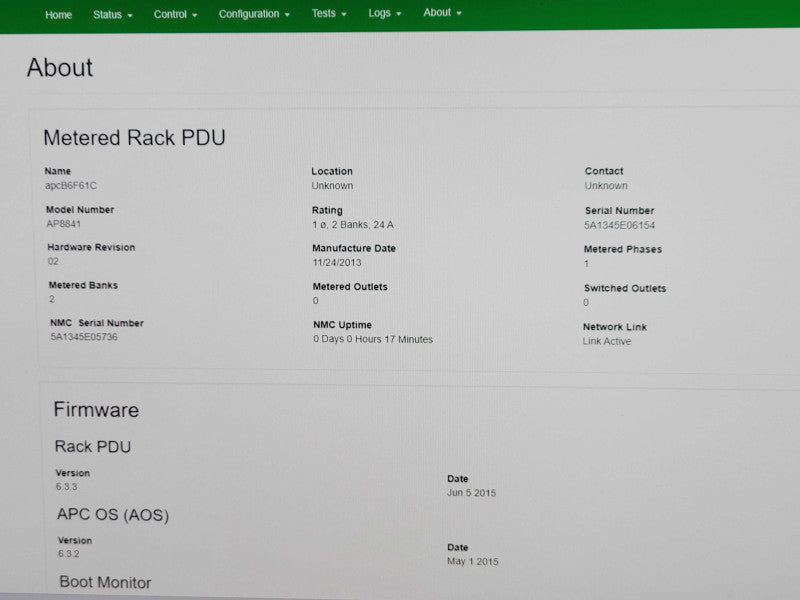The width and height of the screenshot is (800, 600).
Task: Select Rack PDU version 6.3.3
Action: [66, 487]
